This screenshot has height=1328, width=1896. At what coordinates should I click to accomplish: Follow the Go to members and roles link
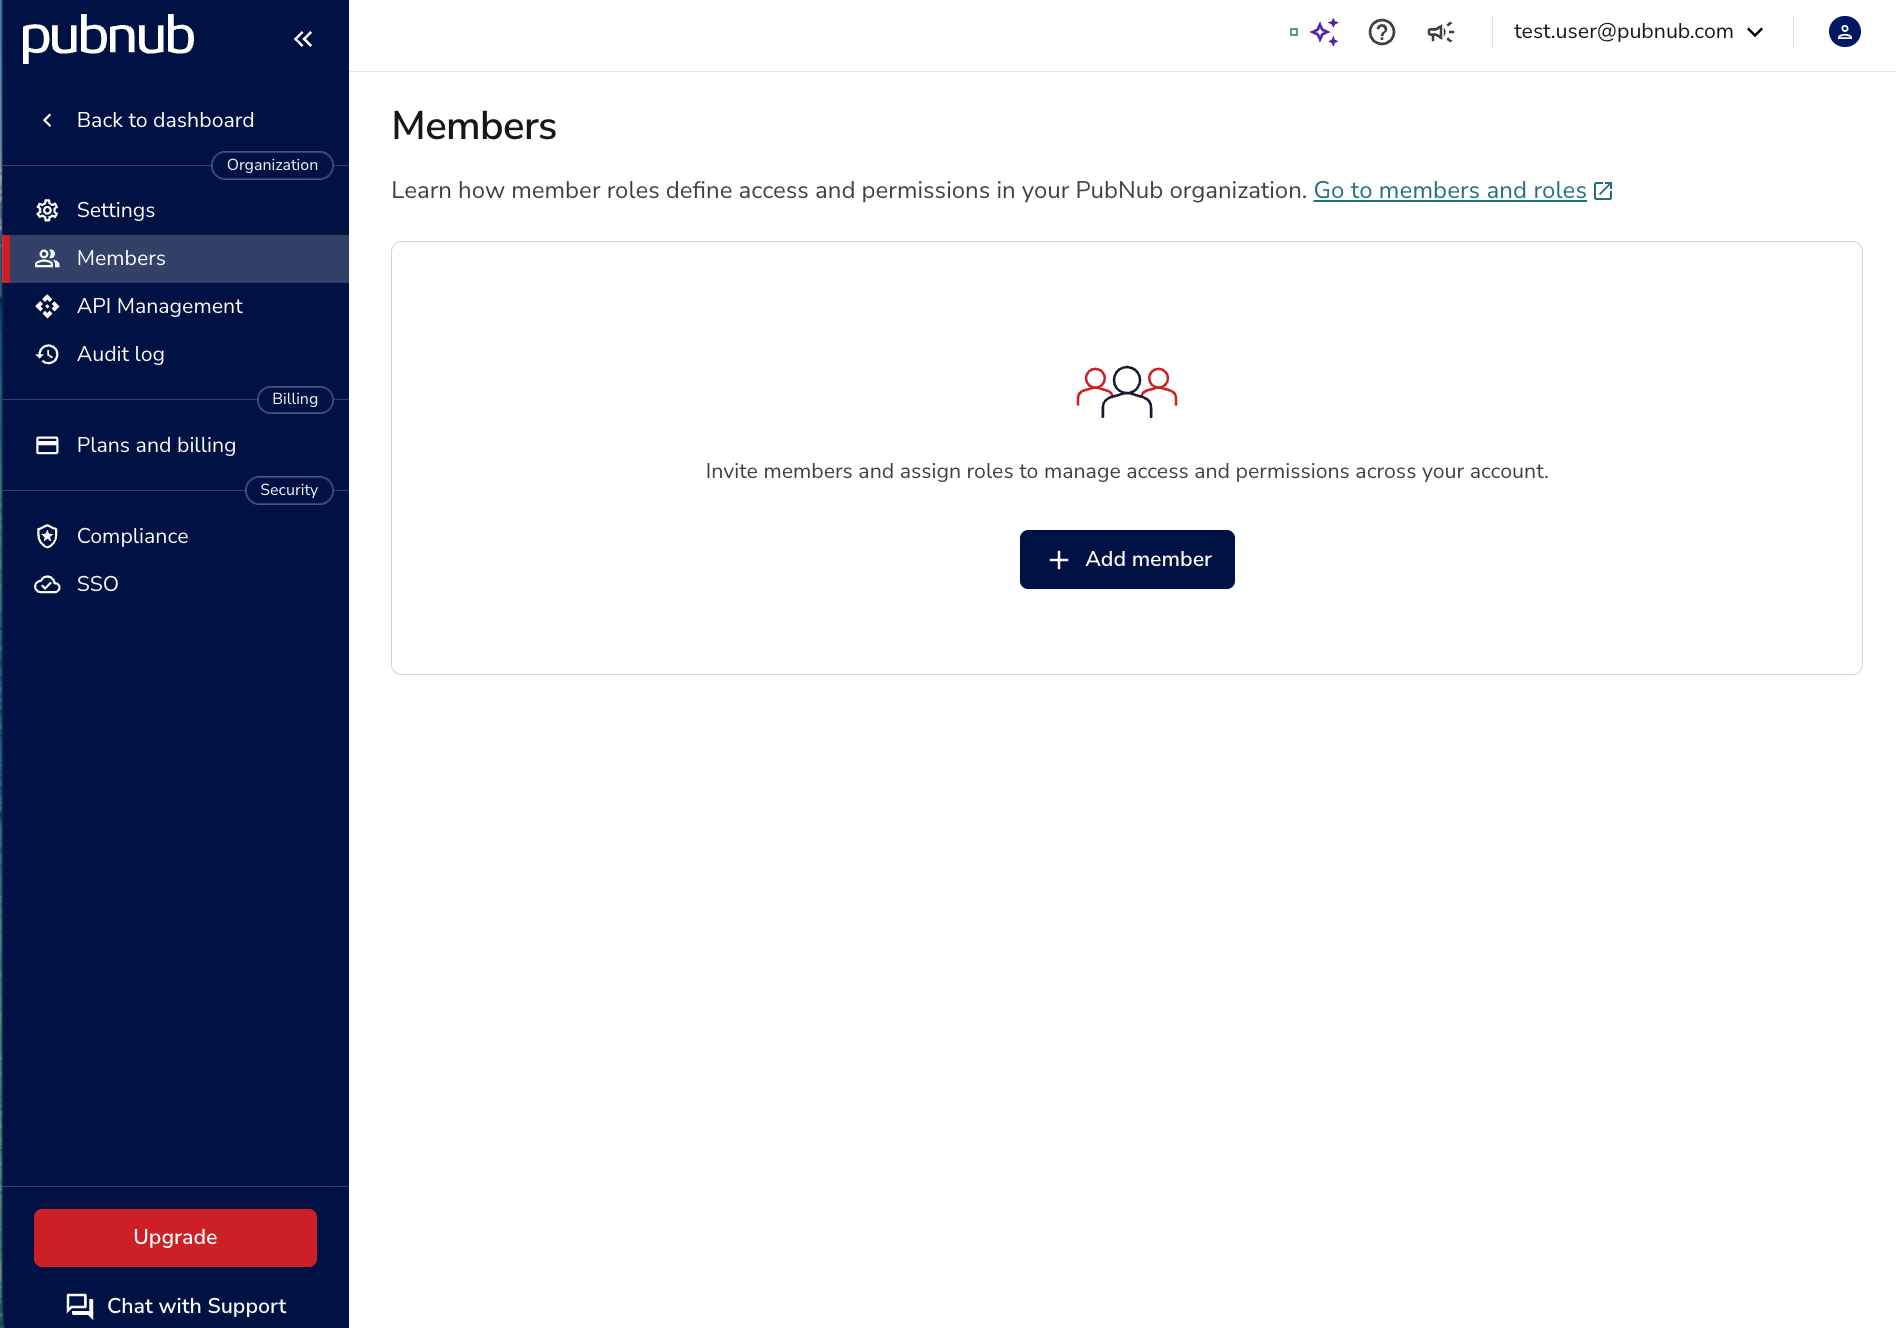click(1463, 190)
